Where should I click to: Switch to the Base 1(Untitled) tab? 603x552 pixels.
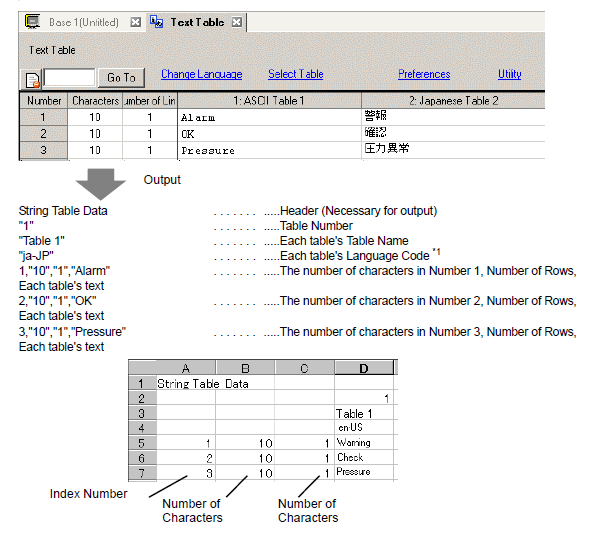(x=84, y=22)
